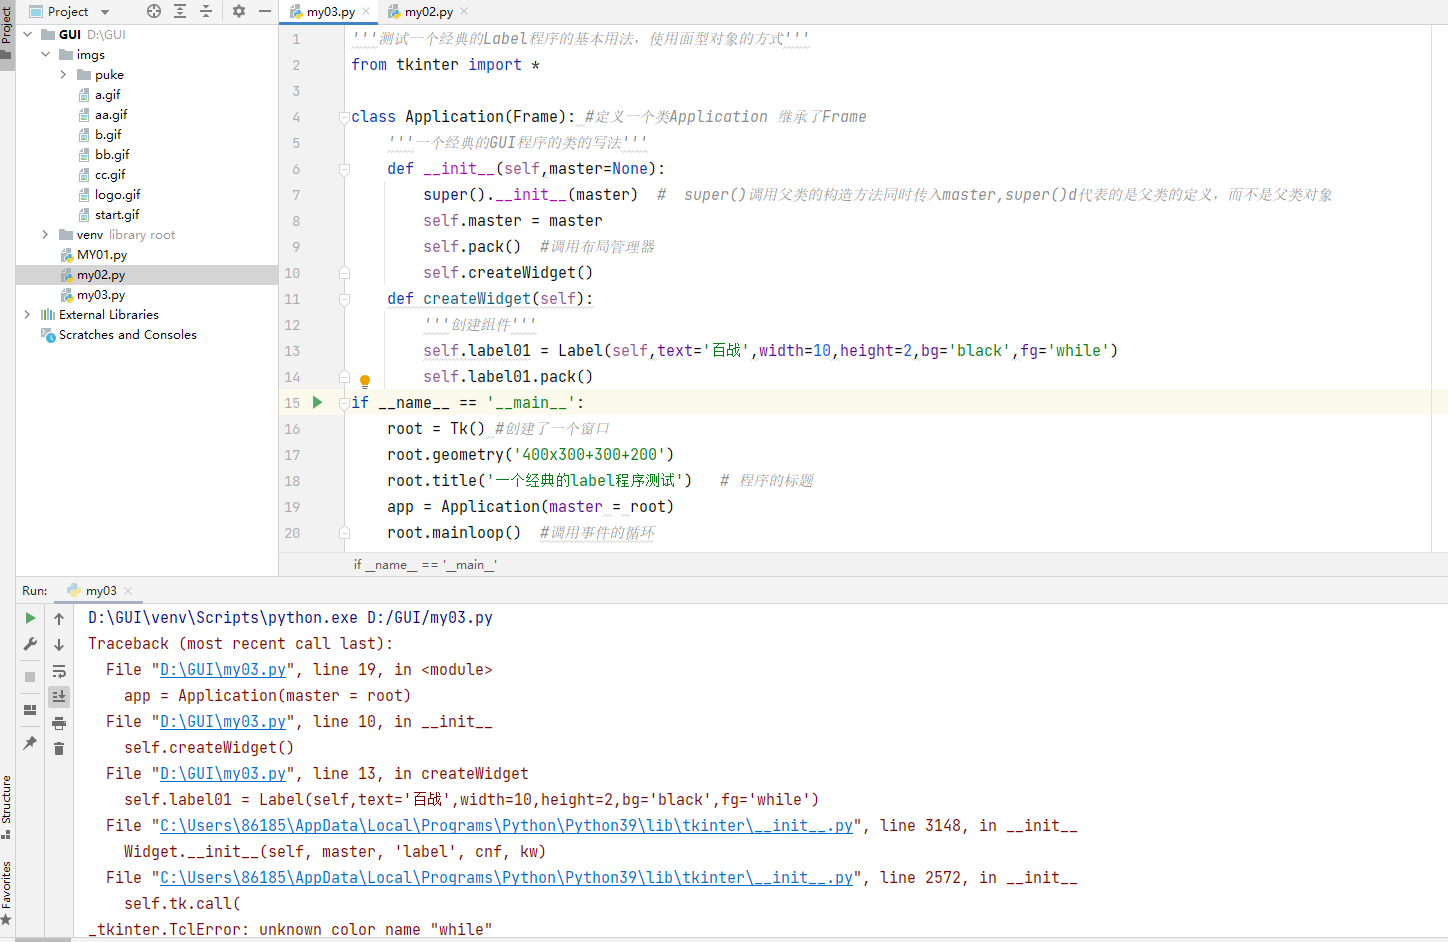
Task: Open tkinter __init__.py link at line 3148
Action: point(506,826)
